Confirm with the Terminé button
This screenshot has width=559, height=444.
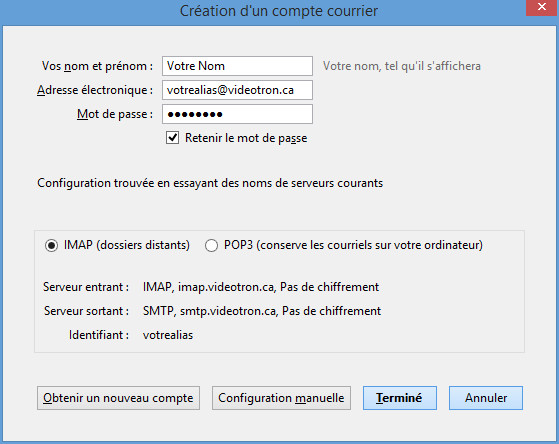[400, 398]
